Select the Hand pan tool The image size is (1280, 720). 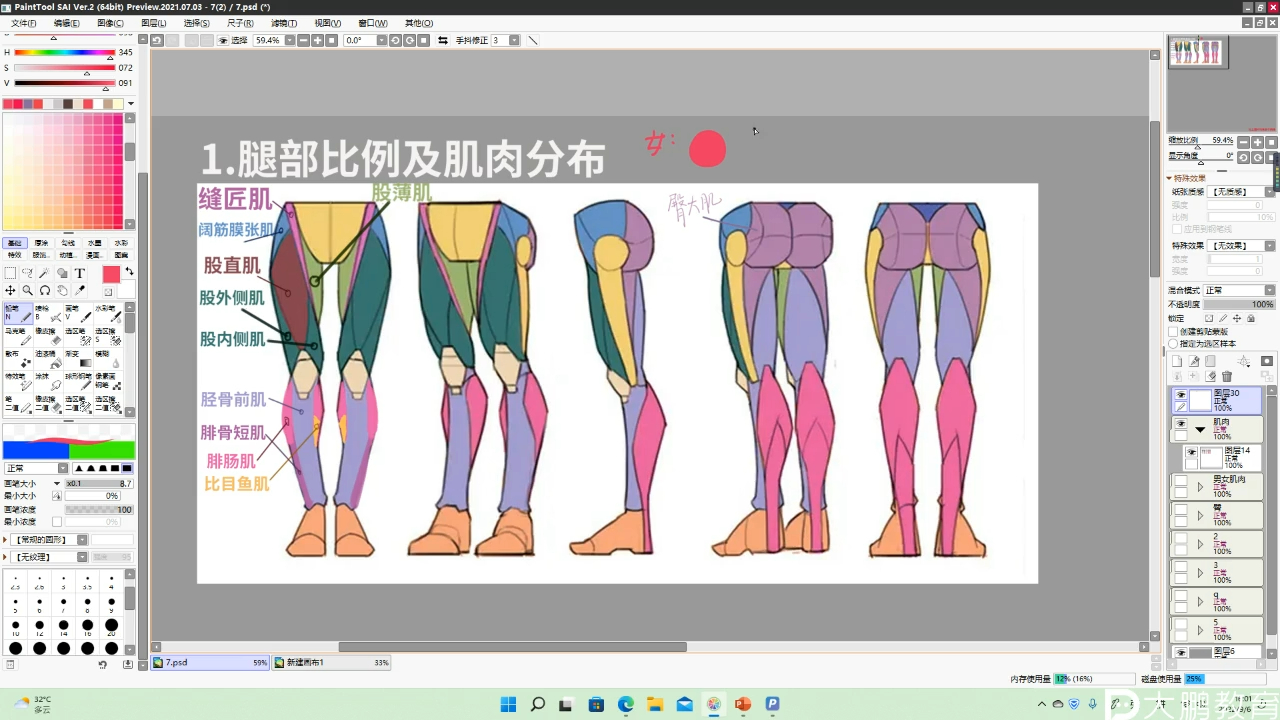(62, 291)
